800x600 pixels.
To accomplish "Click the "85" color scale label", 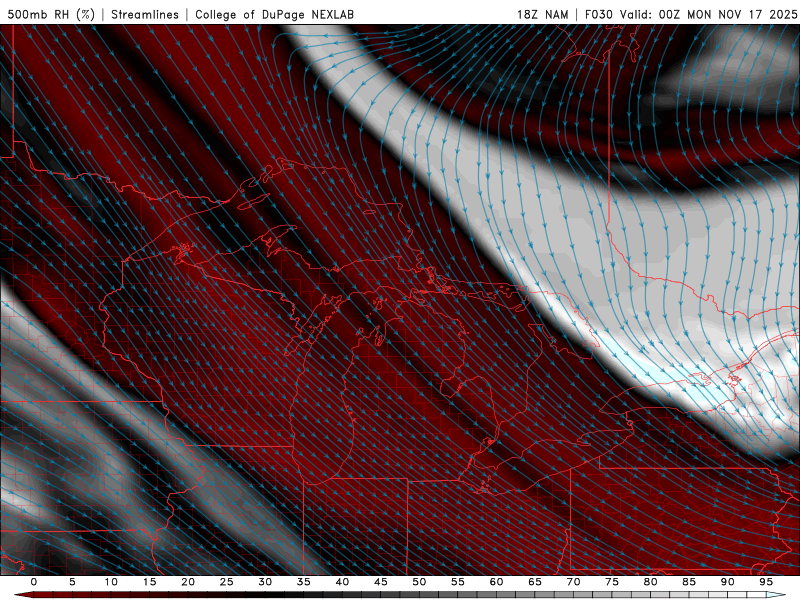I will (689, 582).
